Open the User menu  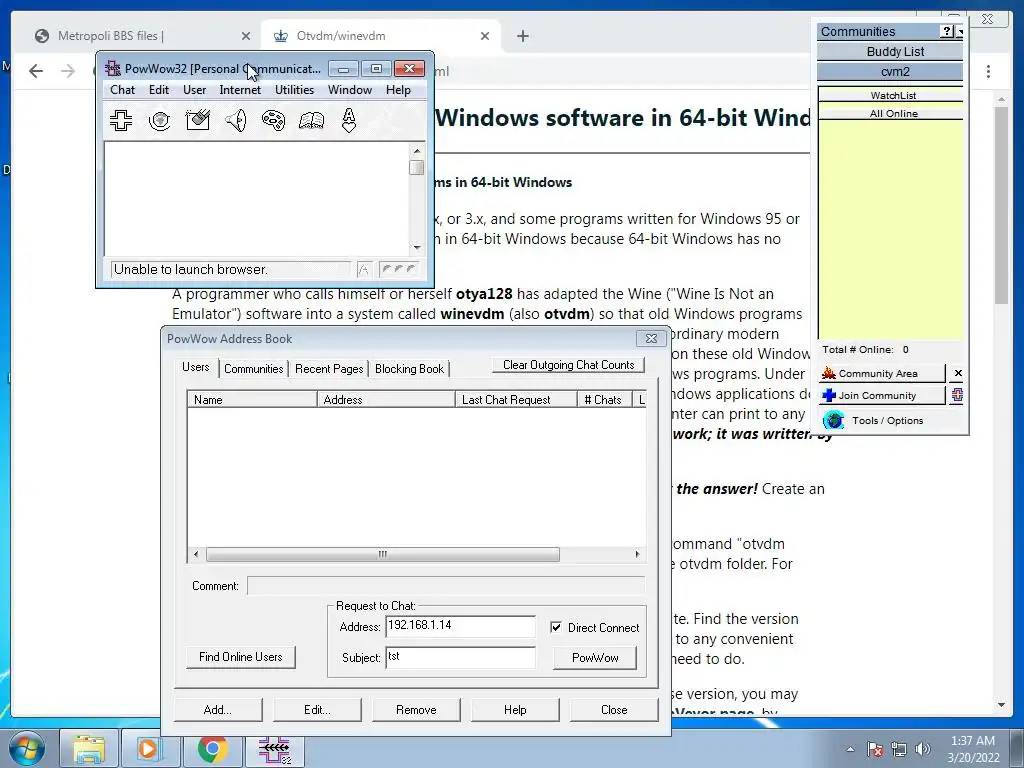pos(194,90)
